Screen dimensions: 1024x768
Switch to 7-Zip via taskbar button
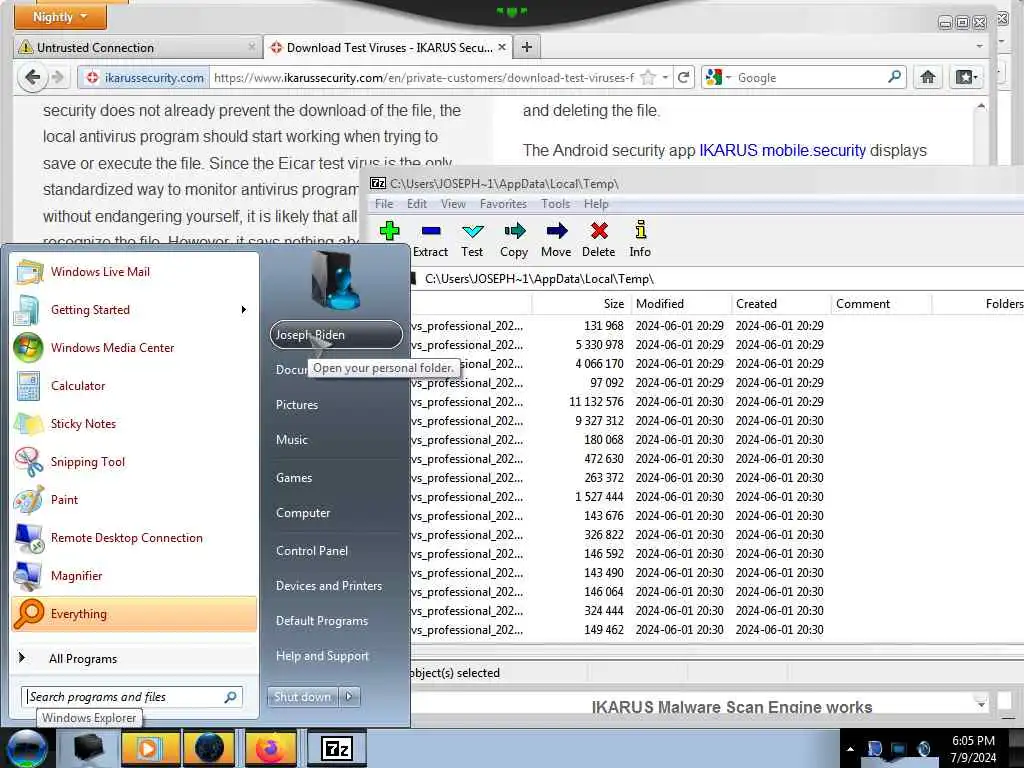coord(337,748)
